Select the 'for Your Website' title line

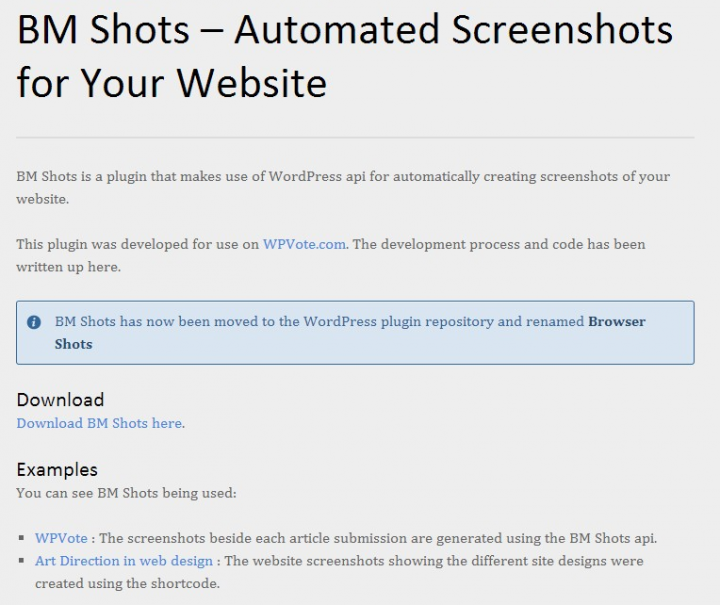pos(171,82)
